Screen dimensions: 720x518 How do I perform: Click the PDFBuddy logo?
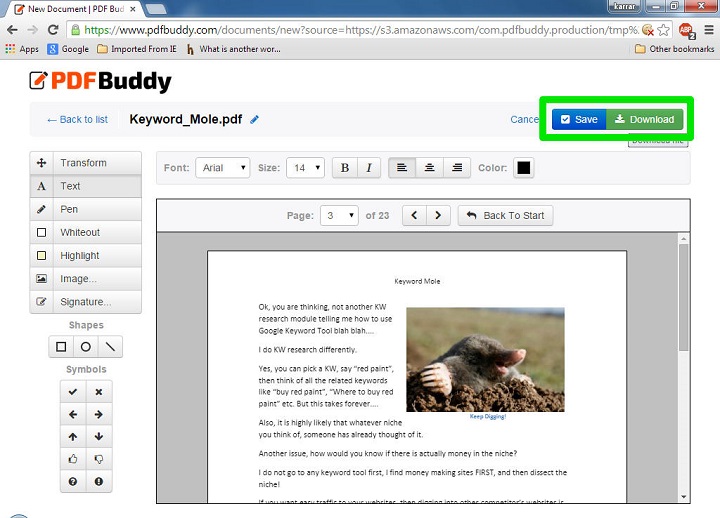click(100, 81)
